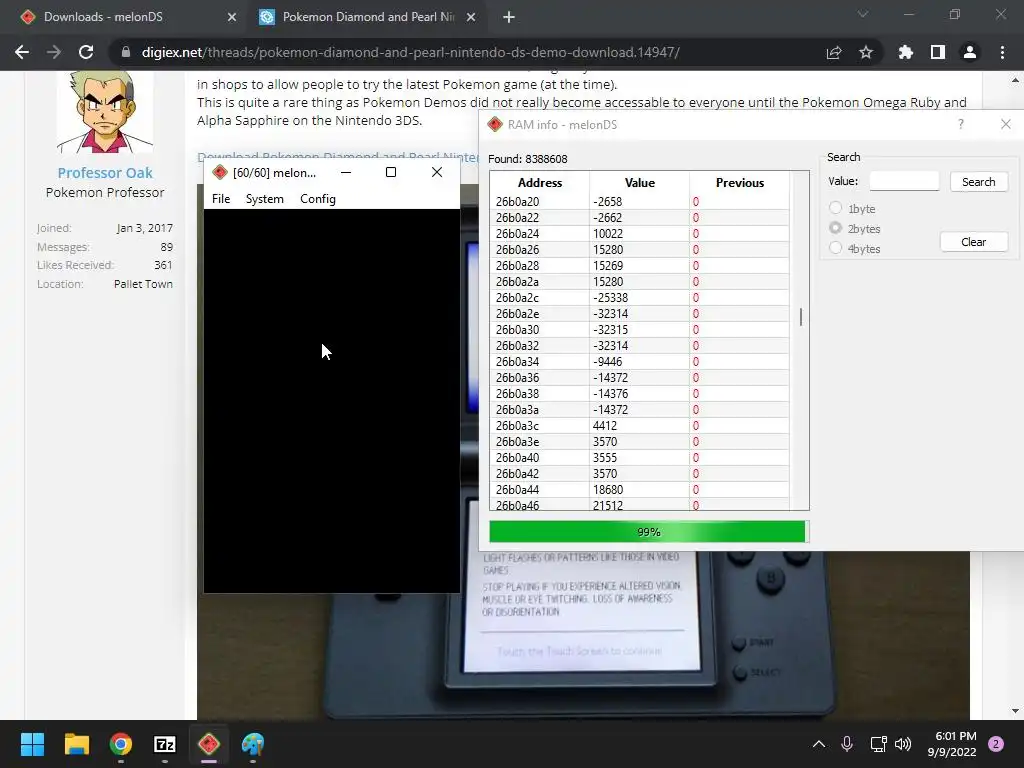Go back using the browser back arrow
This screenshot has width=1024, height=768.
pos(22,52)
